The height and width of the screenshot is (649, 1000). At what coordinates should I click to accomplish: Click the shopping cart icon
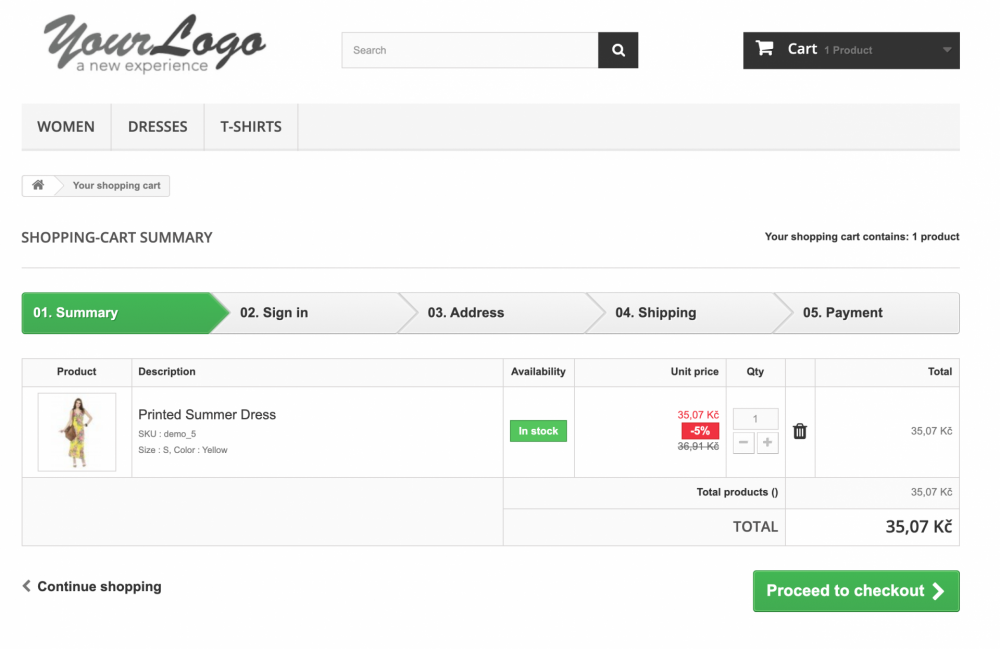(765, 49)
